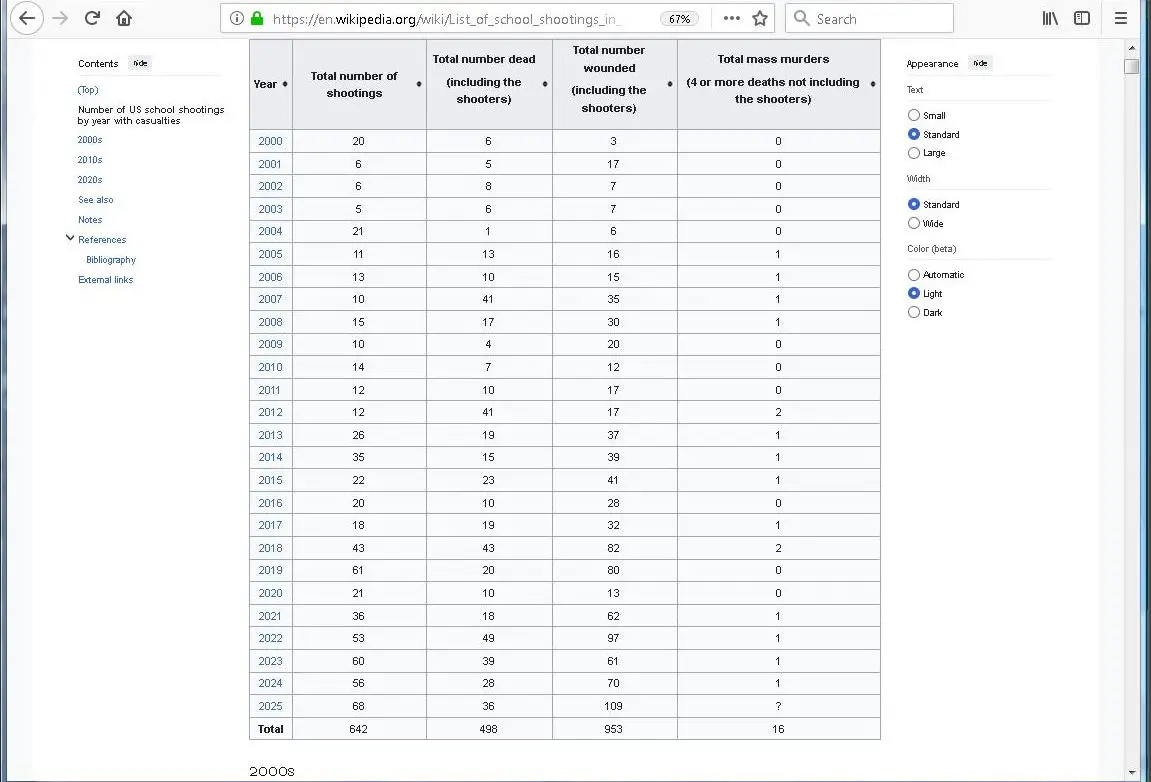The height and width of the screenshot is (782, 1151).
Task: Toggle the sidebar view icon
Action: click(1082, 18)
